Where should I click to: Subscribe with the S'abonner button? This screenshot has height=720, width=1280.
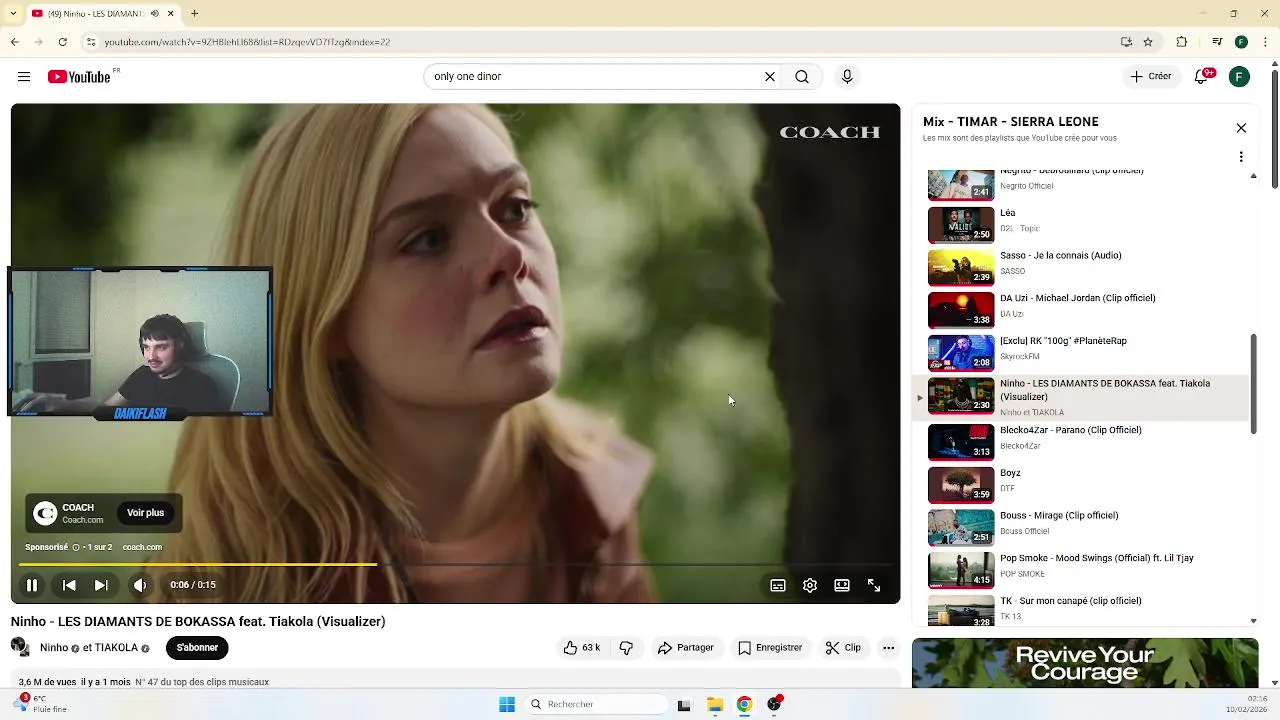(x=197, y=648)
